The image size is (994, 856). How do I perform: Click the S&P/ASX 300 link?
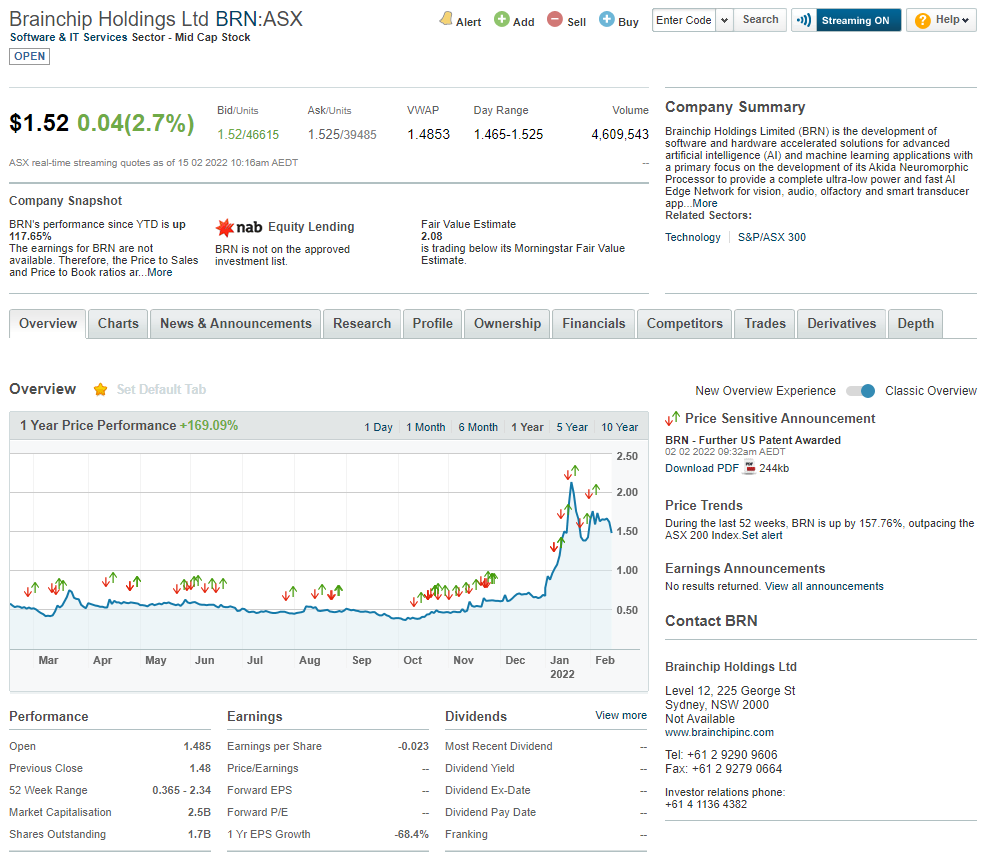(x=771, y=237)
